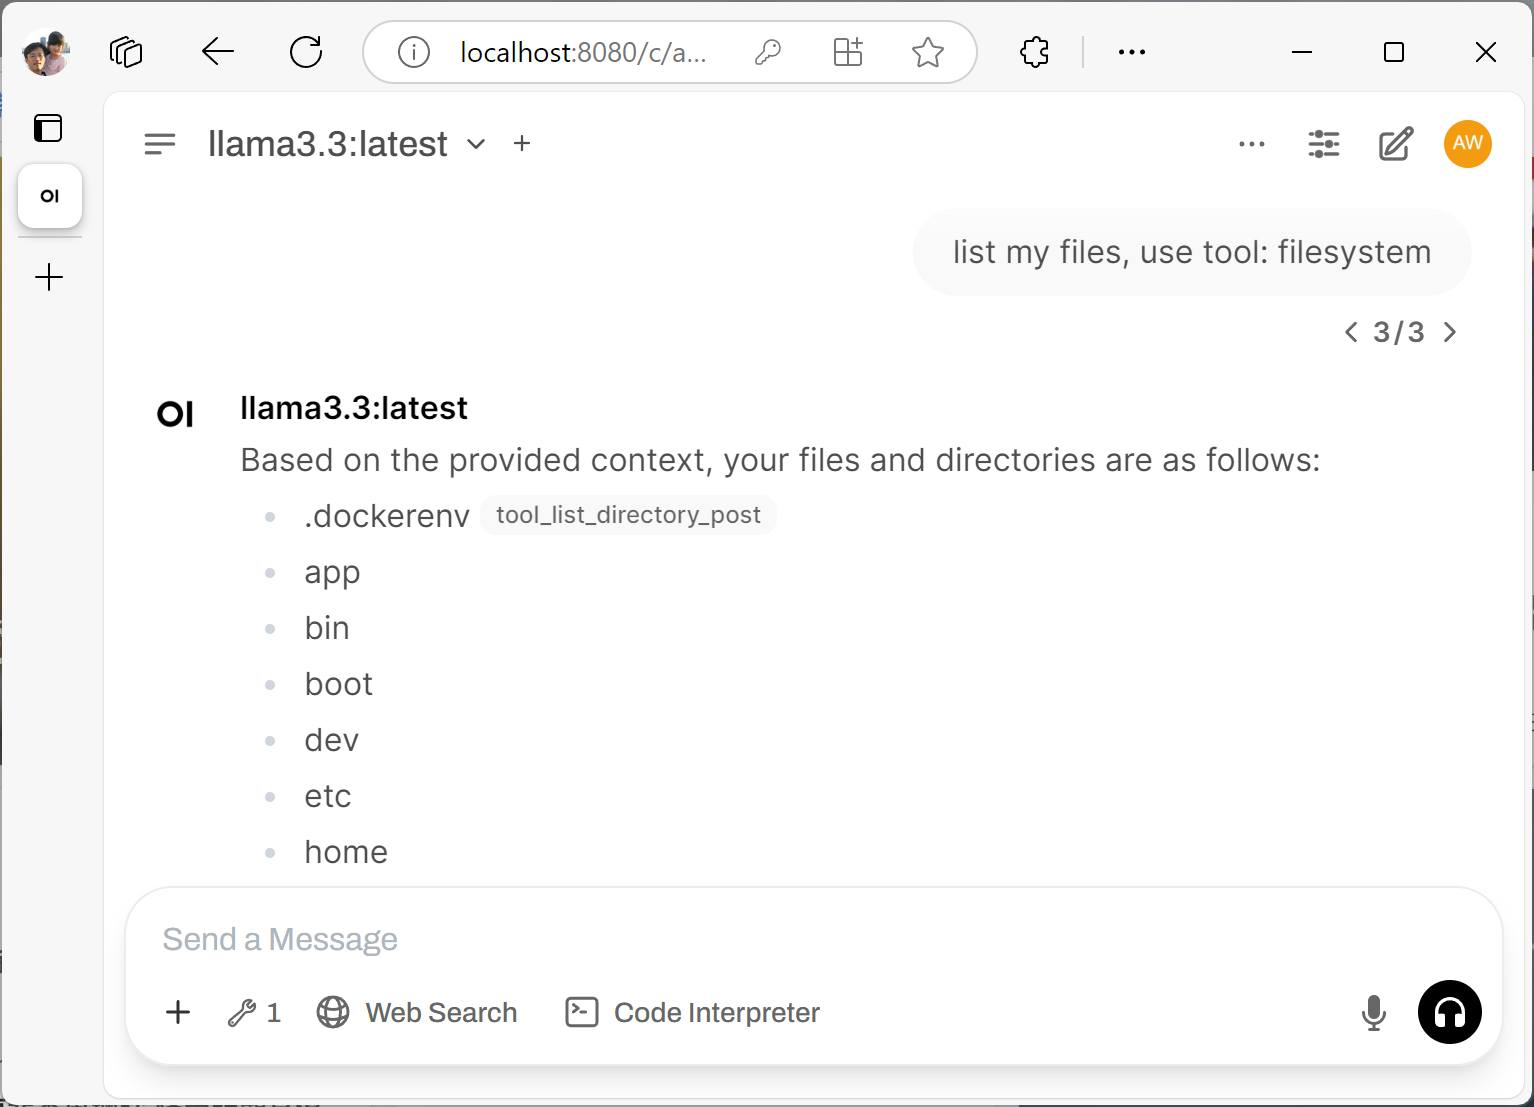
Task: Expand the llama3.3:latest model dropdown
Action: [476, 144]
